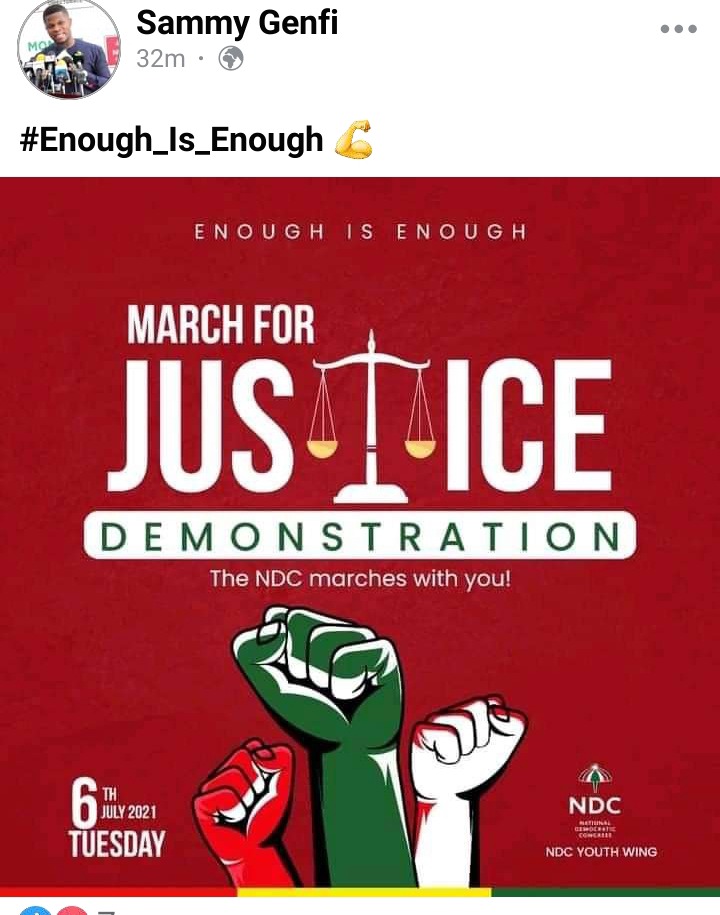Click the DEMONSTRATION white banner
The height and width of the screenshot is (915, 720).
[x=359, y=535]
